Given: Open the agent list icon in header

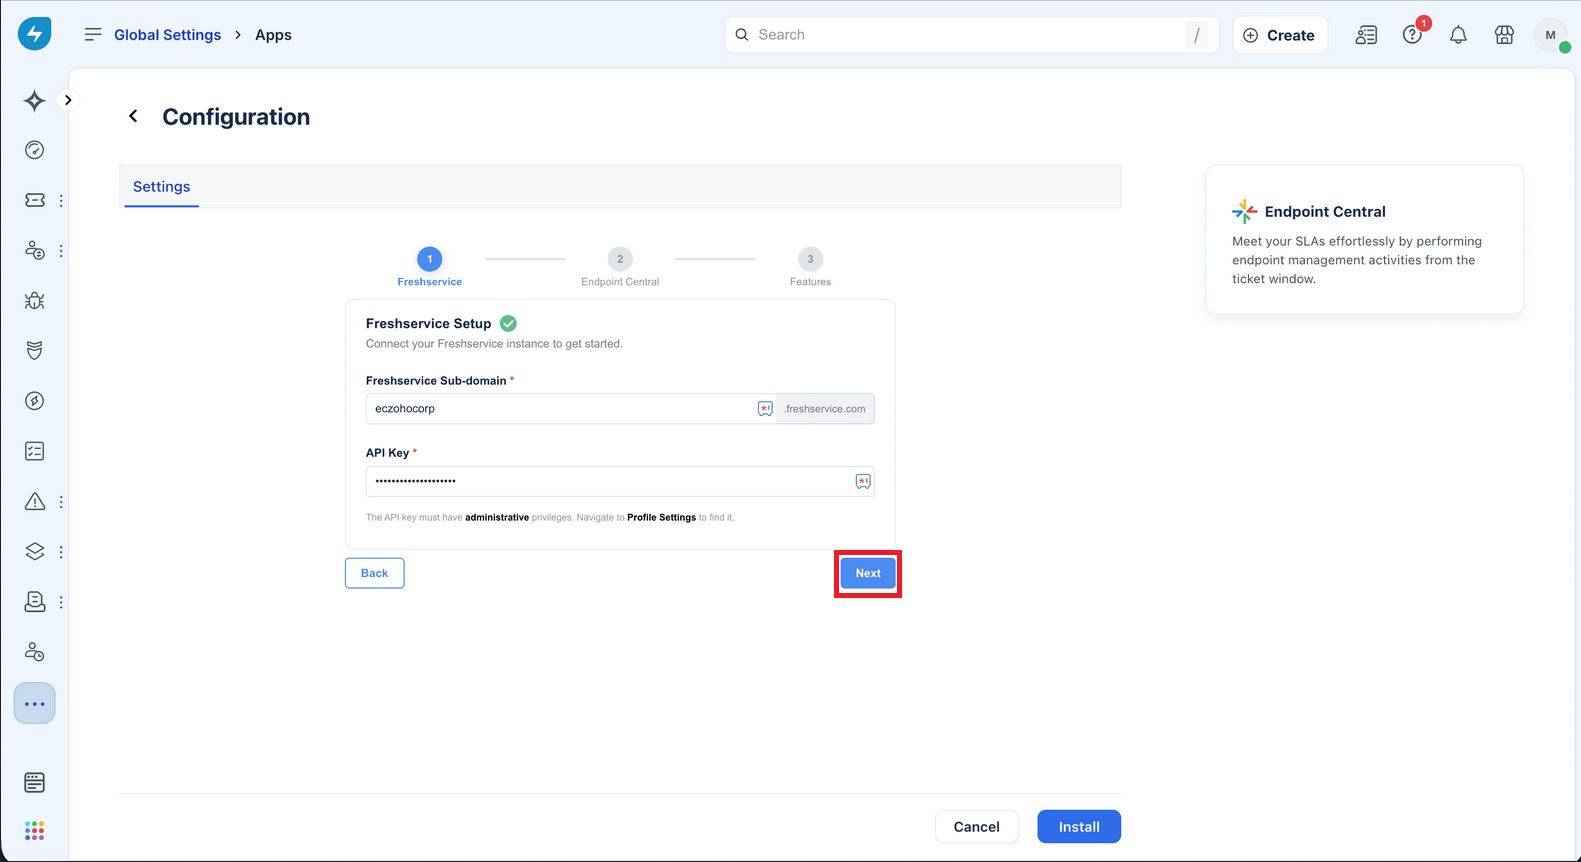Looking at the screenshot, I should (x=1366, y=35).
